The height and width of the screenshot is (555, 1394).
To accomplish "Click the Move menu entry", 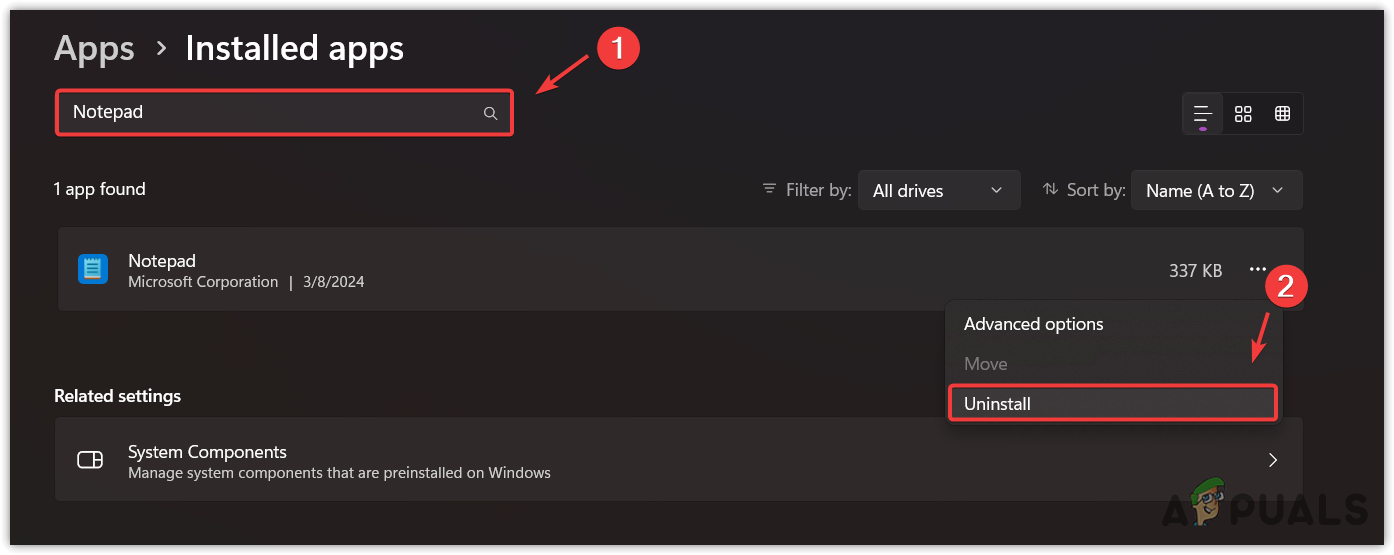I will pos(986,364).
